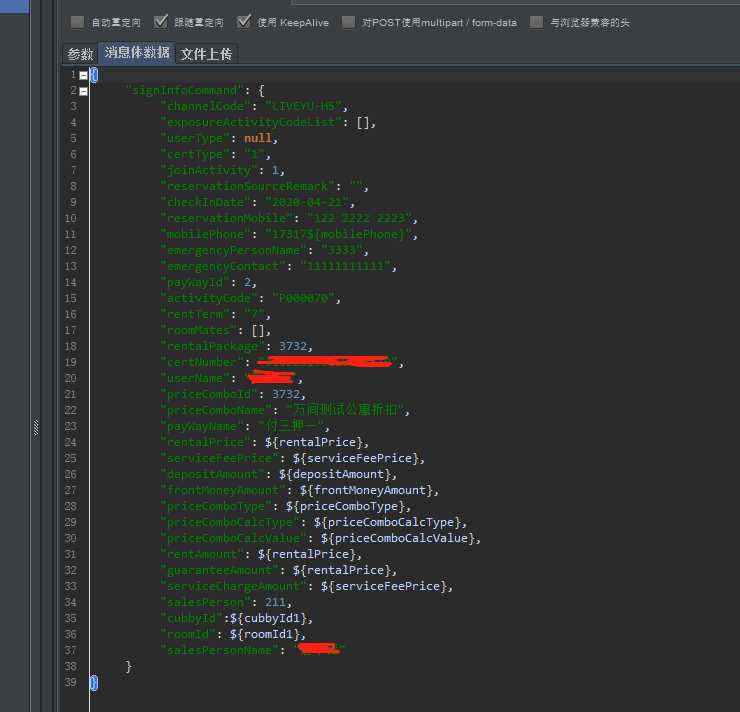Click the ${roomId1} variable on line 36
Image resolution: width=740 pixels, height=712 pixels.
tap(264, 634)
